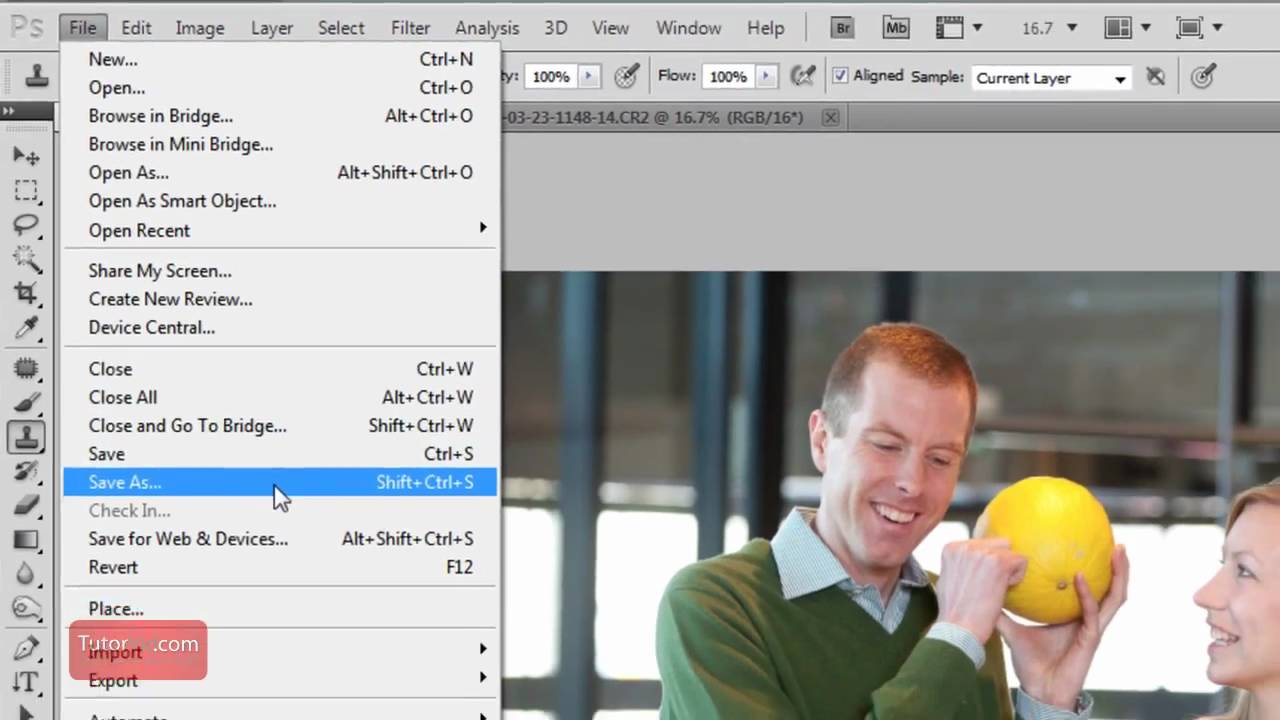Open the View menu

pos(610,28)
